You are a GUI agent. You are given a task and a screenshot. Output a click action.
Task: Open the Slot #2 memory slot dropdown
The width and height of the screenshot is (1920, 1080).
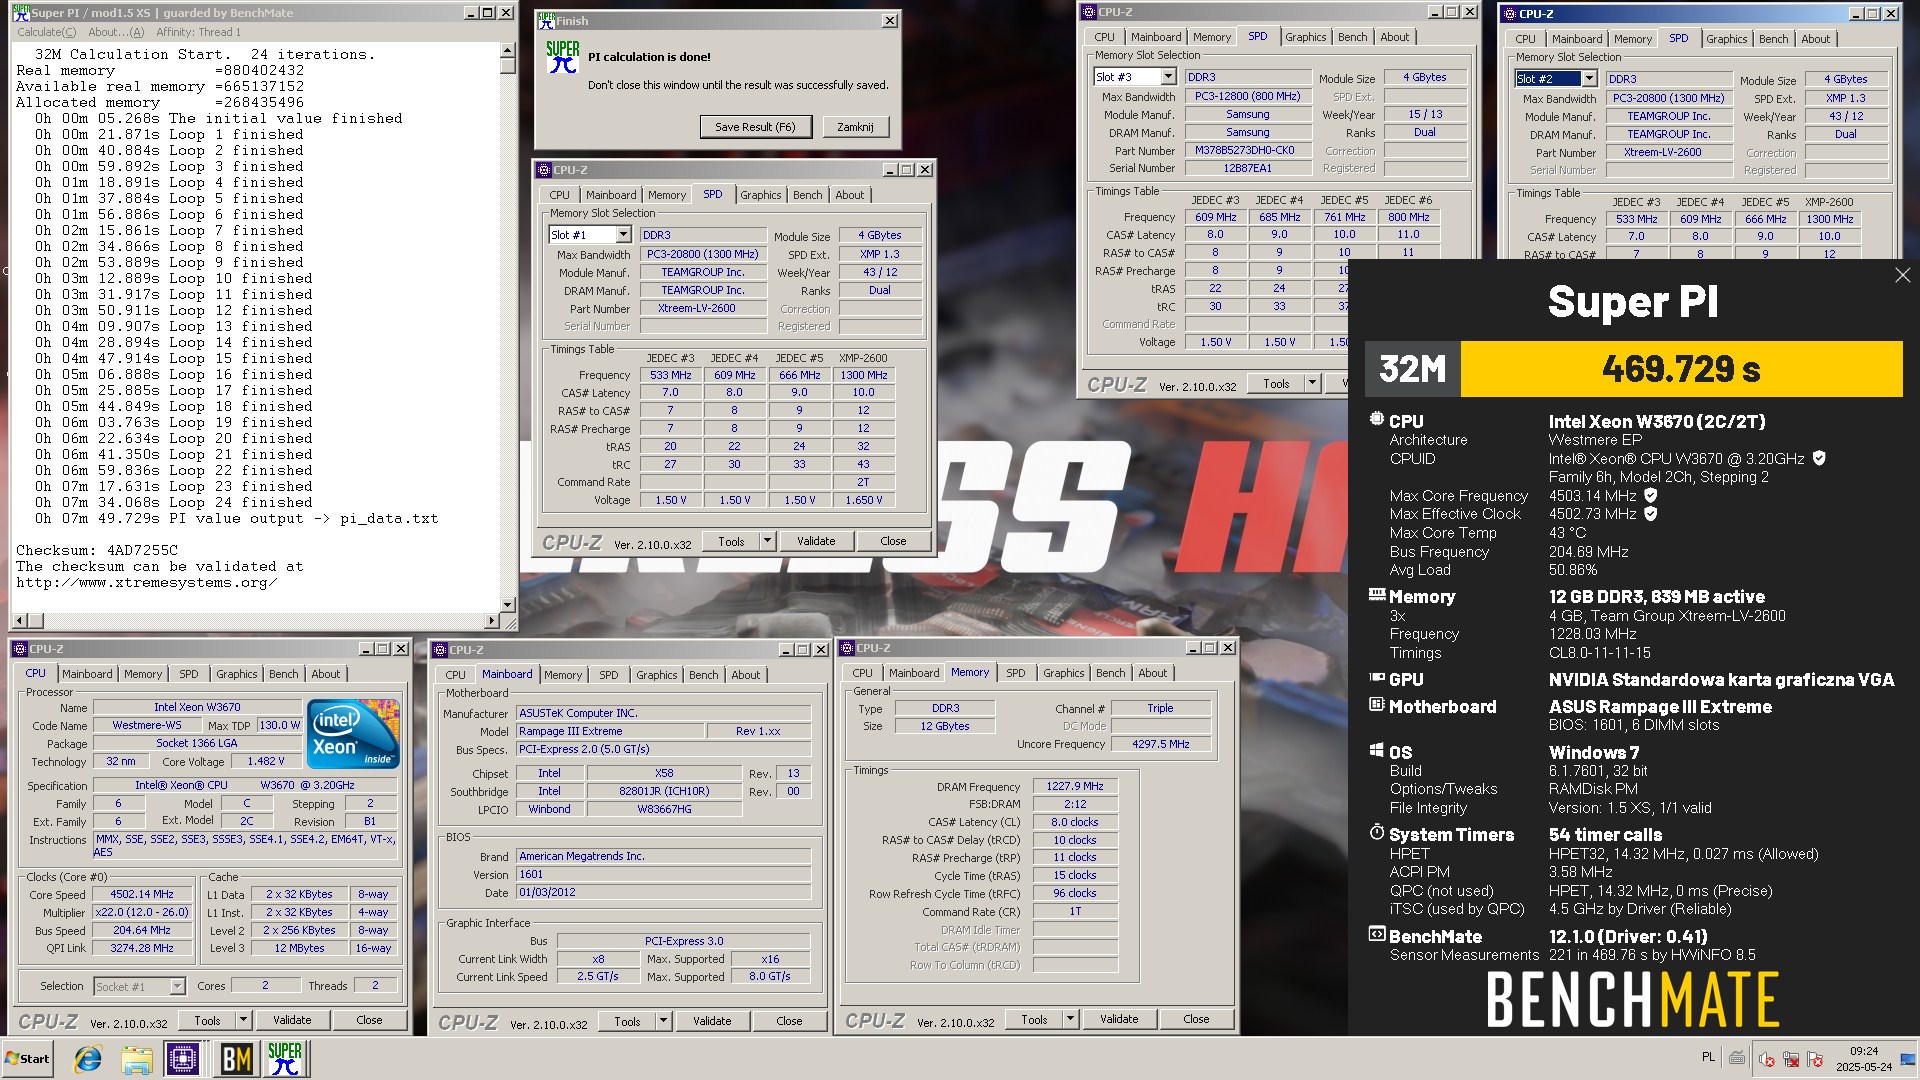[x=1589, y=79]
